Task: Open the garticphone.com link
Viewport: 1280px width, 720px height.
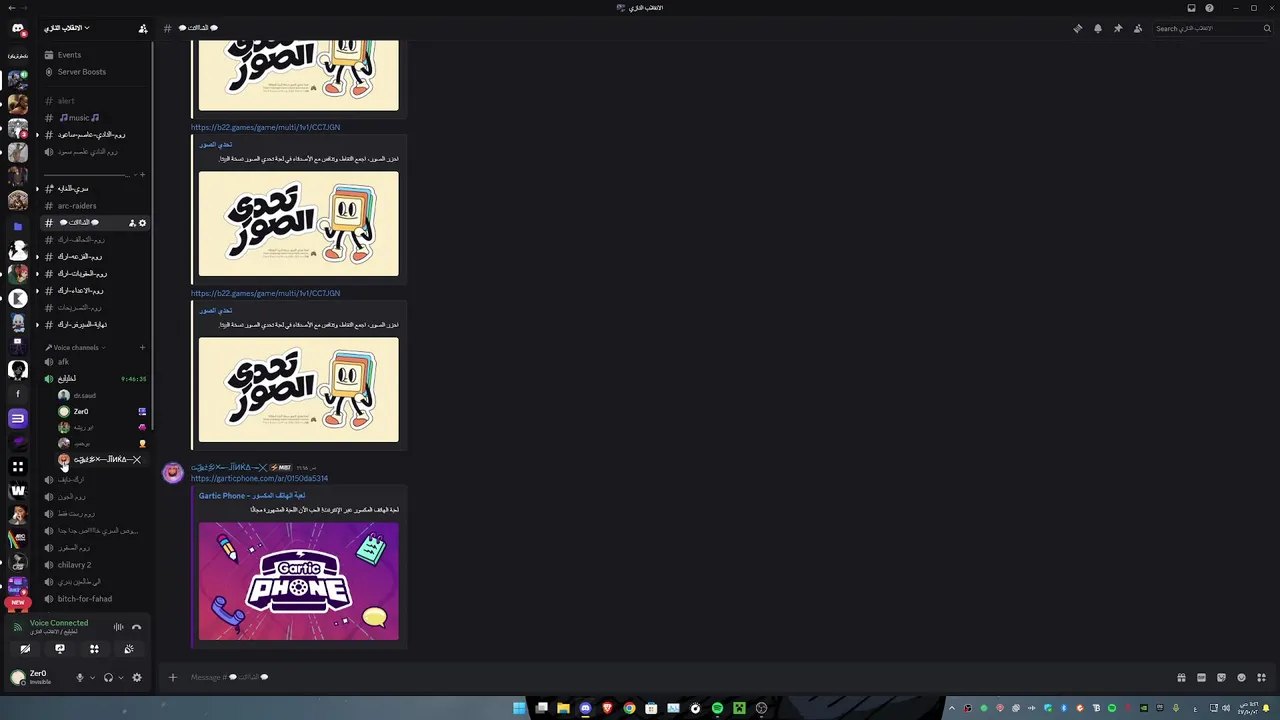Action: click(259, 479)
